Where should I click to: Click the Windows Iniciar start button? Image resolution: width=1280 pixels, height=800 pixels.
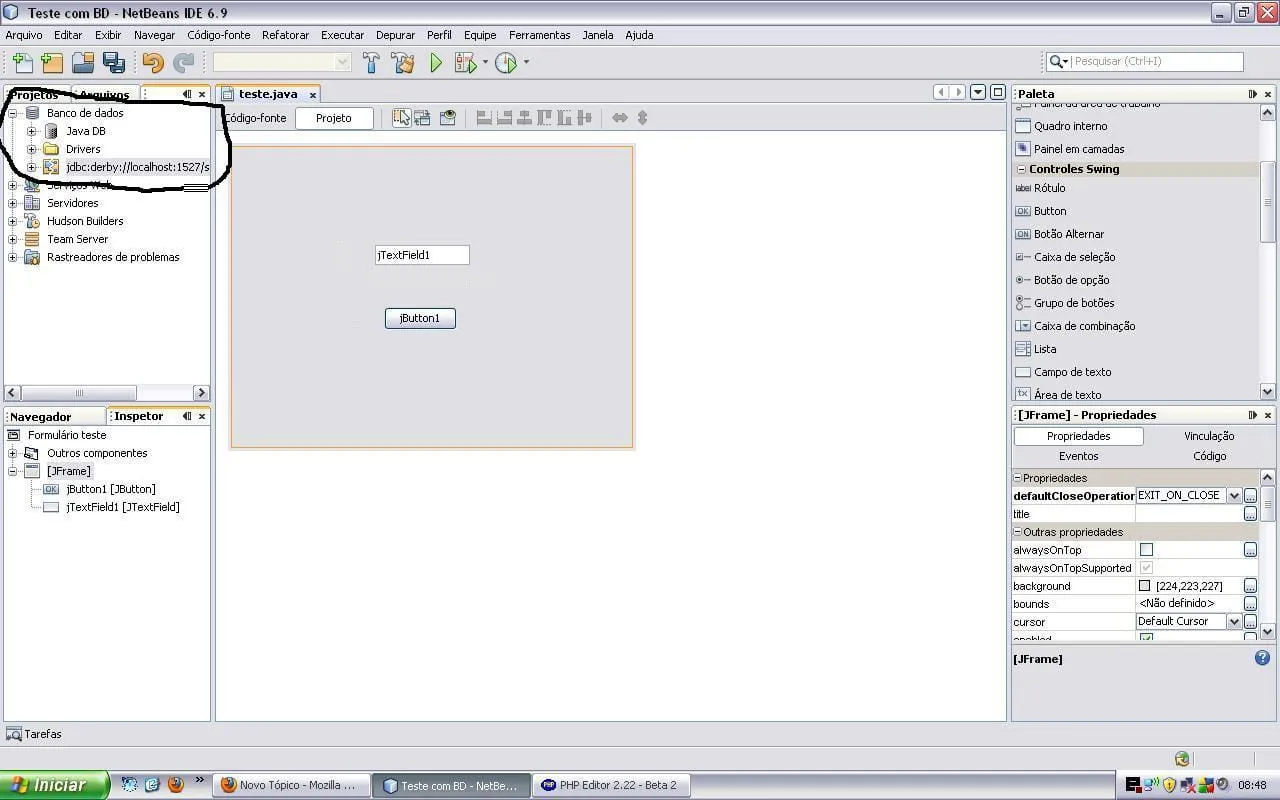pyautogui.click(x=54, y=785)
